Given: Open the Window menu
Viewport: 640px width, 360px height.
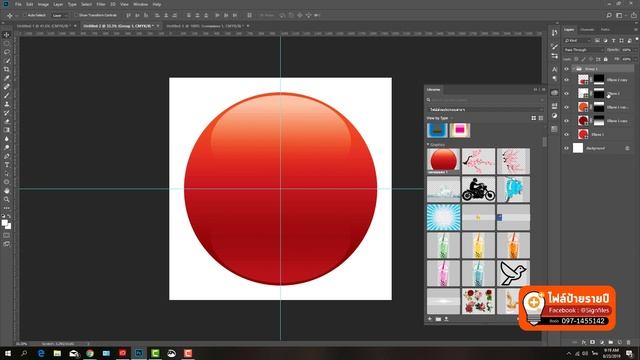Looking at the screenshot, I should tap(140, 4).
